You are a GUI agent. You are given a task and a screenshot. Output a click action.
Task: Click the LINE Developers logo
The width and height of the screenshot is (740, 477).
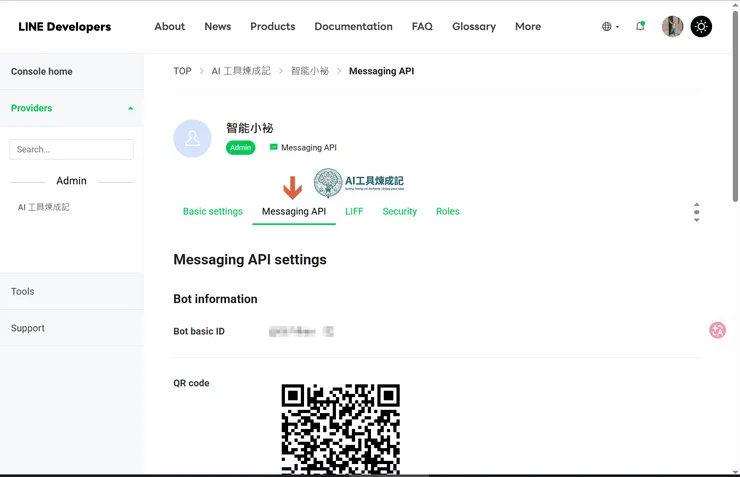65,27
